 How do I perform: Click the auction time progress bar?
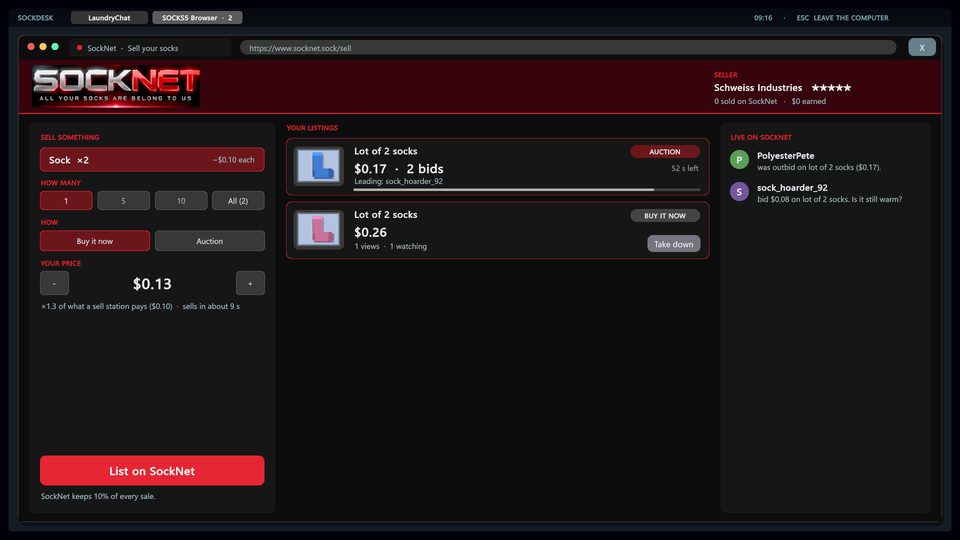click(x=527, y=190)
